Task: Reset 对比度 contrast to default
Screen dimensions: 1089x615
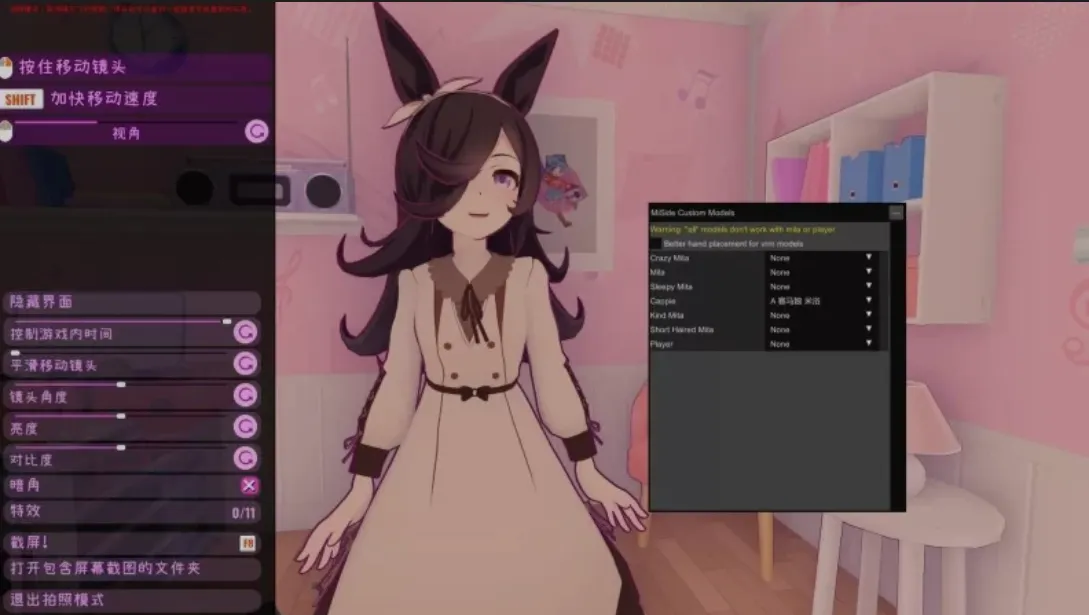Action: click(245, 459)
